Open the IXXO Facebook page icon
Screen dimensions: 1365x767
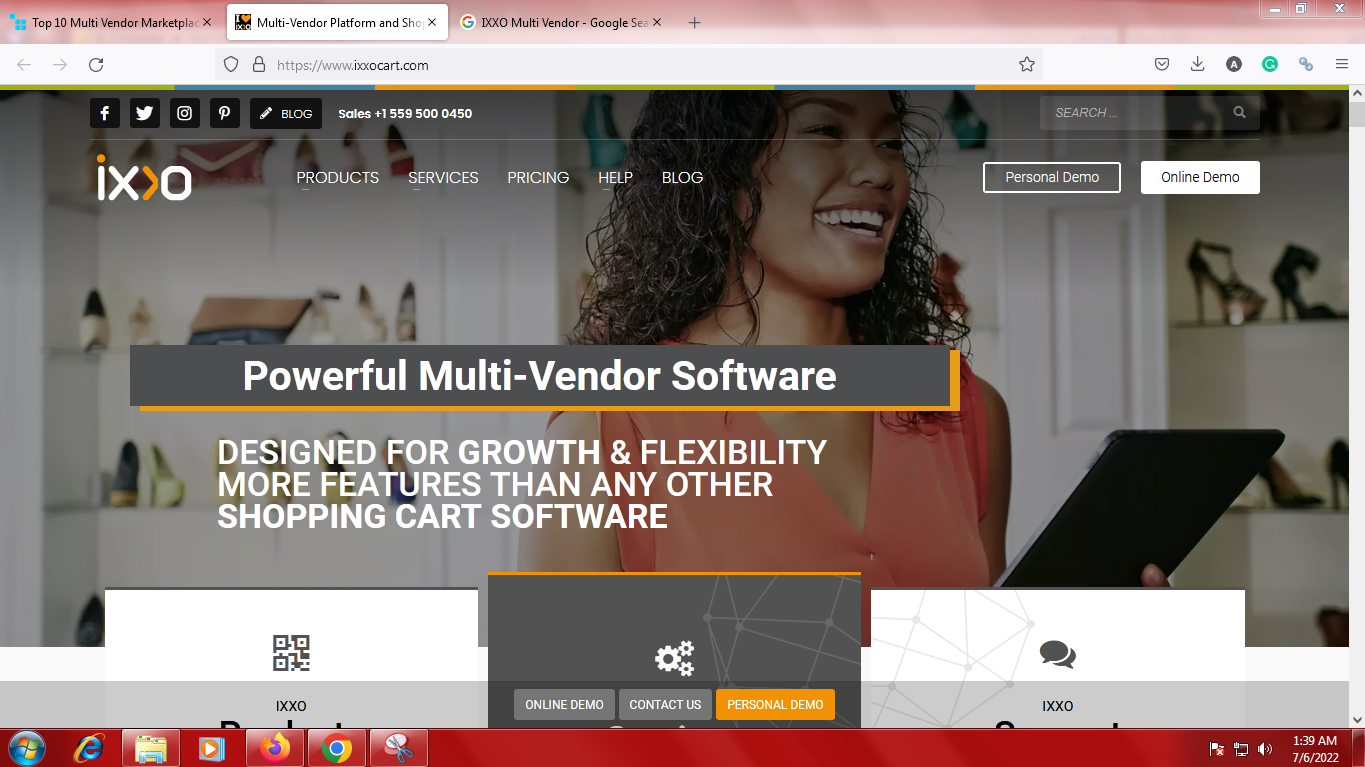pos(105,113)
